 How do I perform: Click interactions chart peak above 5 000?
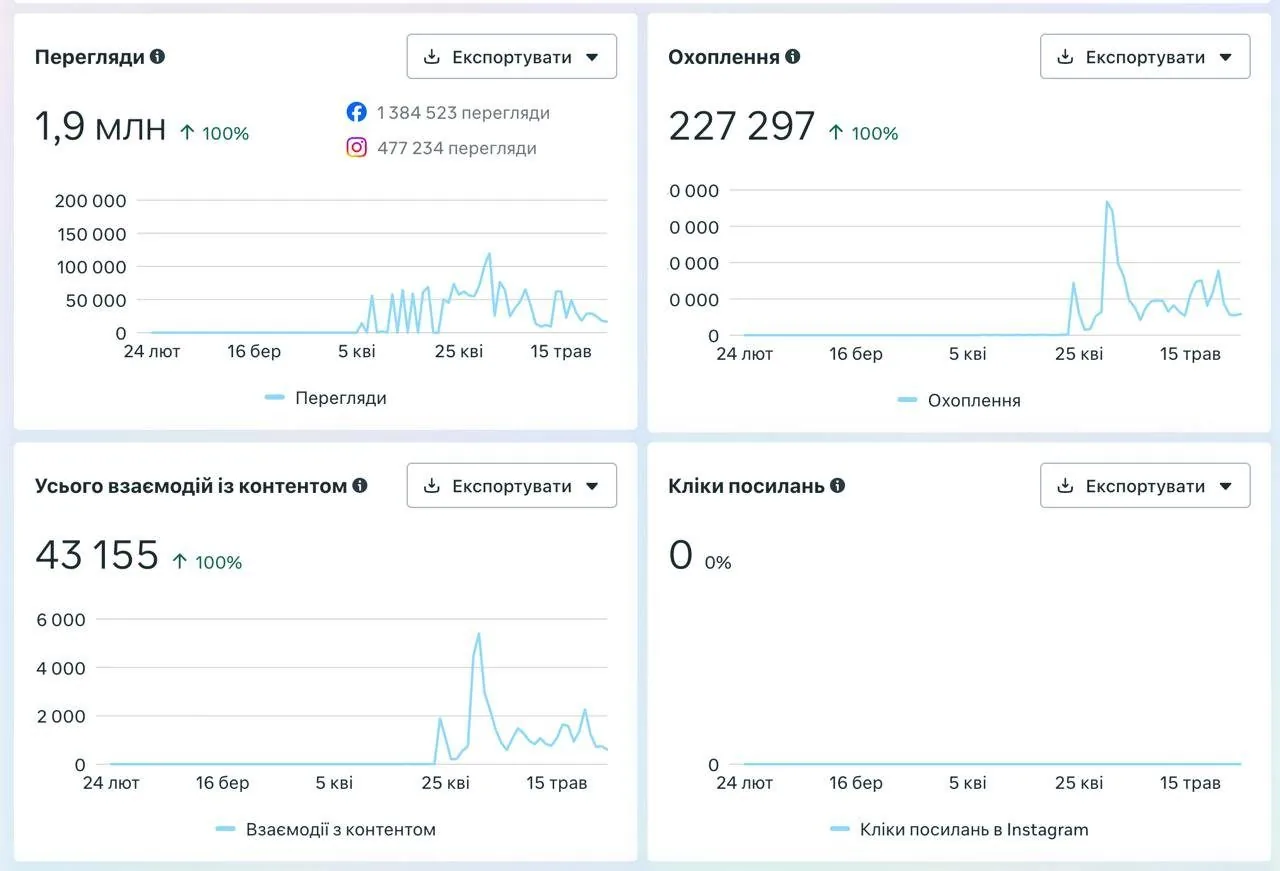[x=479, y=633]
